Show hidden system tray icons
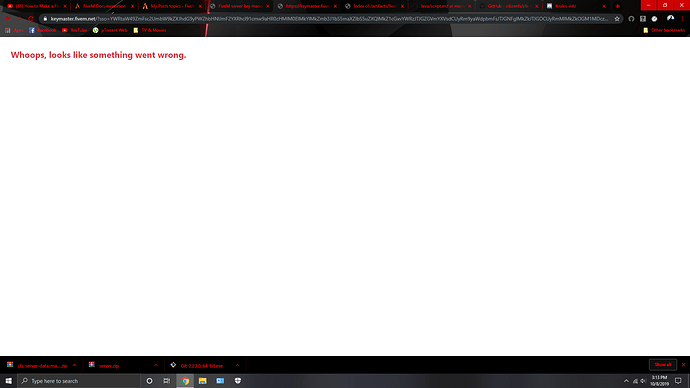 pos(626,381)
